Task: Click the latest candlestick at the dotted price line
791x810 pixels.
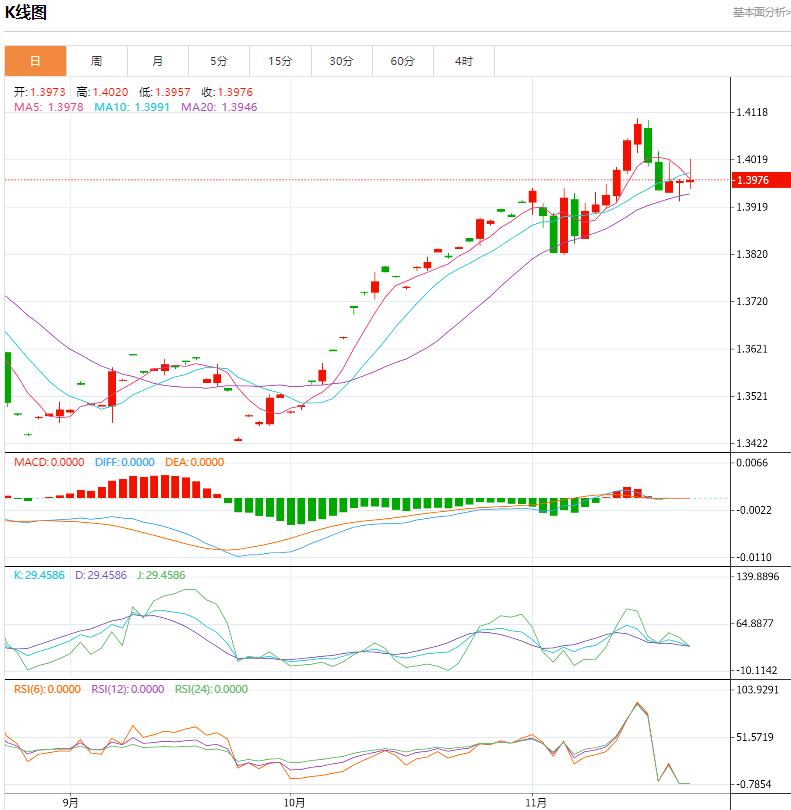Action: [x=690, y=180]
